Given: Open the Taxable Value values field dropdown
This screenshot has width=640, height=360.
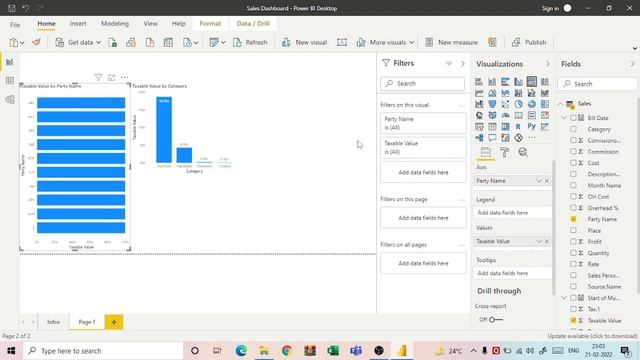Looking at the screenshot, I should pyautogui.click(x=539, y=241).
